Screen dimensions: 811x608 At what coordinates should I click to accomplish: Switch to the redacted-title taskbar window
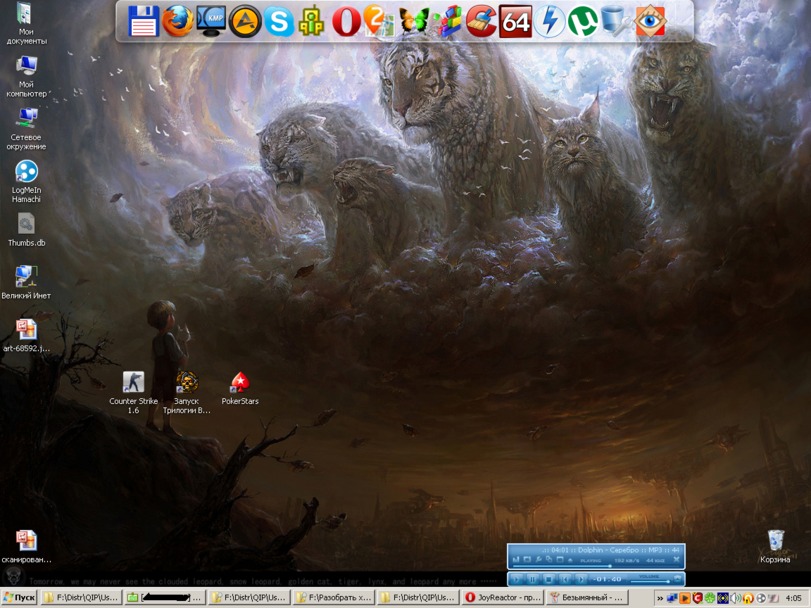pyautogui.click(x=166, y=598)
